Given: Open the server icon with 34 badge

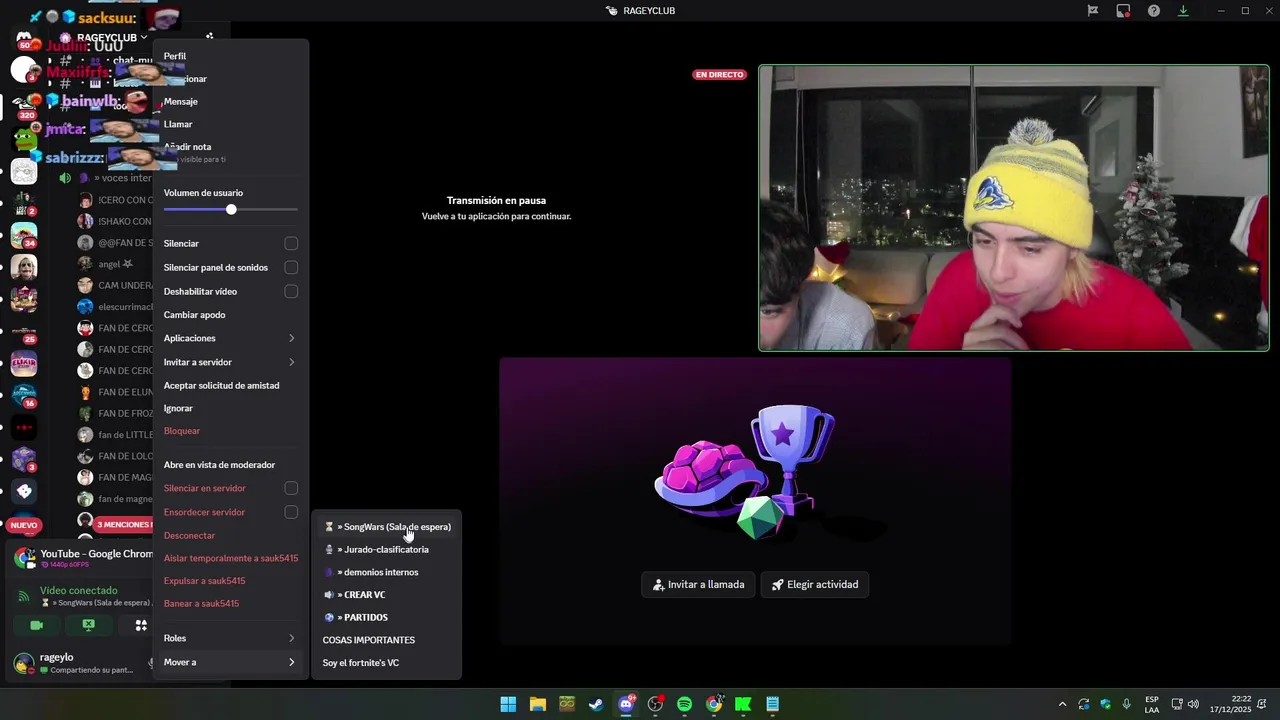Looking at the screenshot, I should [x=24, y=236].
